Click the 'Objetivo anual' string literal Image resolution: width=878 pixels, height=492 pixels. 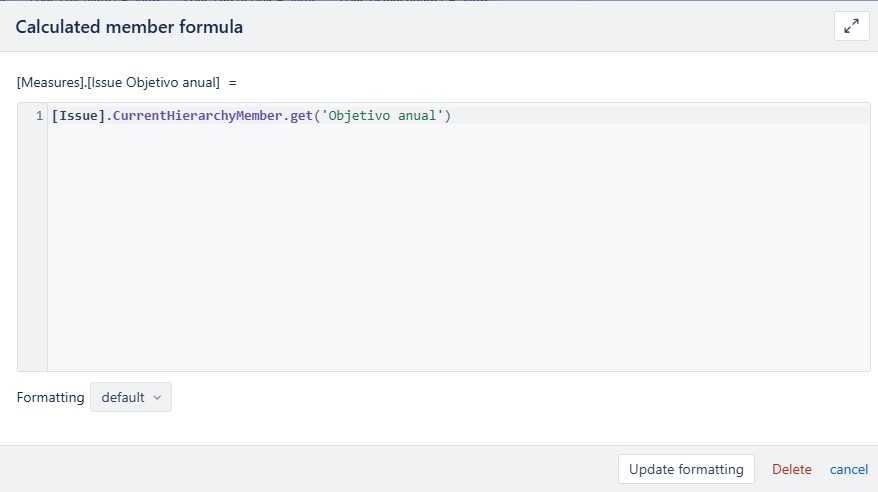[x=382, y=116]
